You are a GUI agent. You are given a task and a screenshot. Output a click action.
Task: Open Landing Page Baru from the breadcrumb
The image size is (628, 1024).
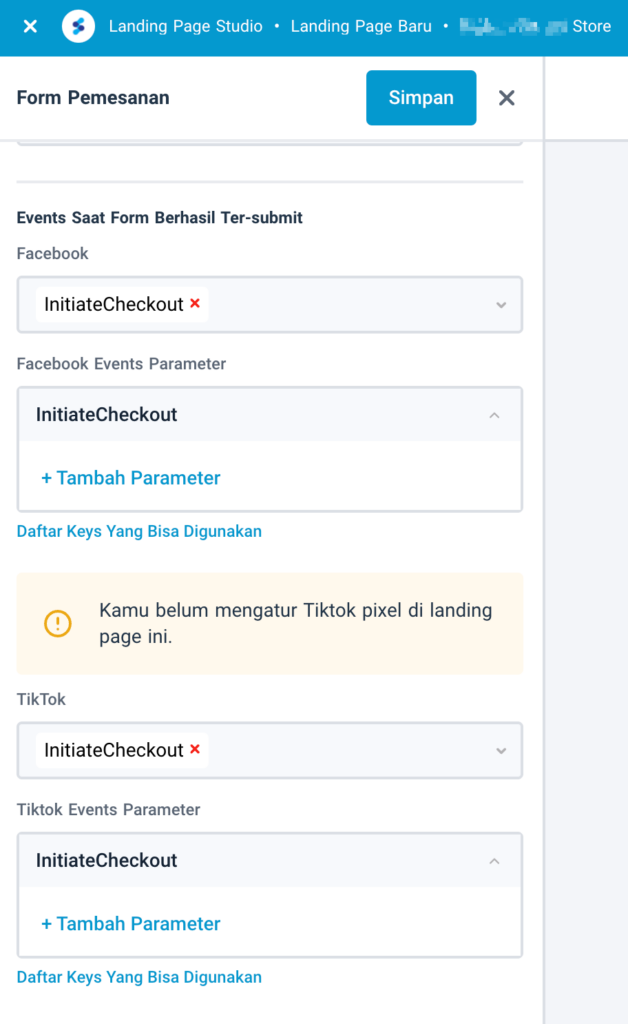point(361,26)
